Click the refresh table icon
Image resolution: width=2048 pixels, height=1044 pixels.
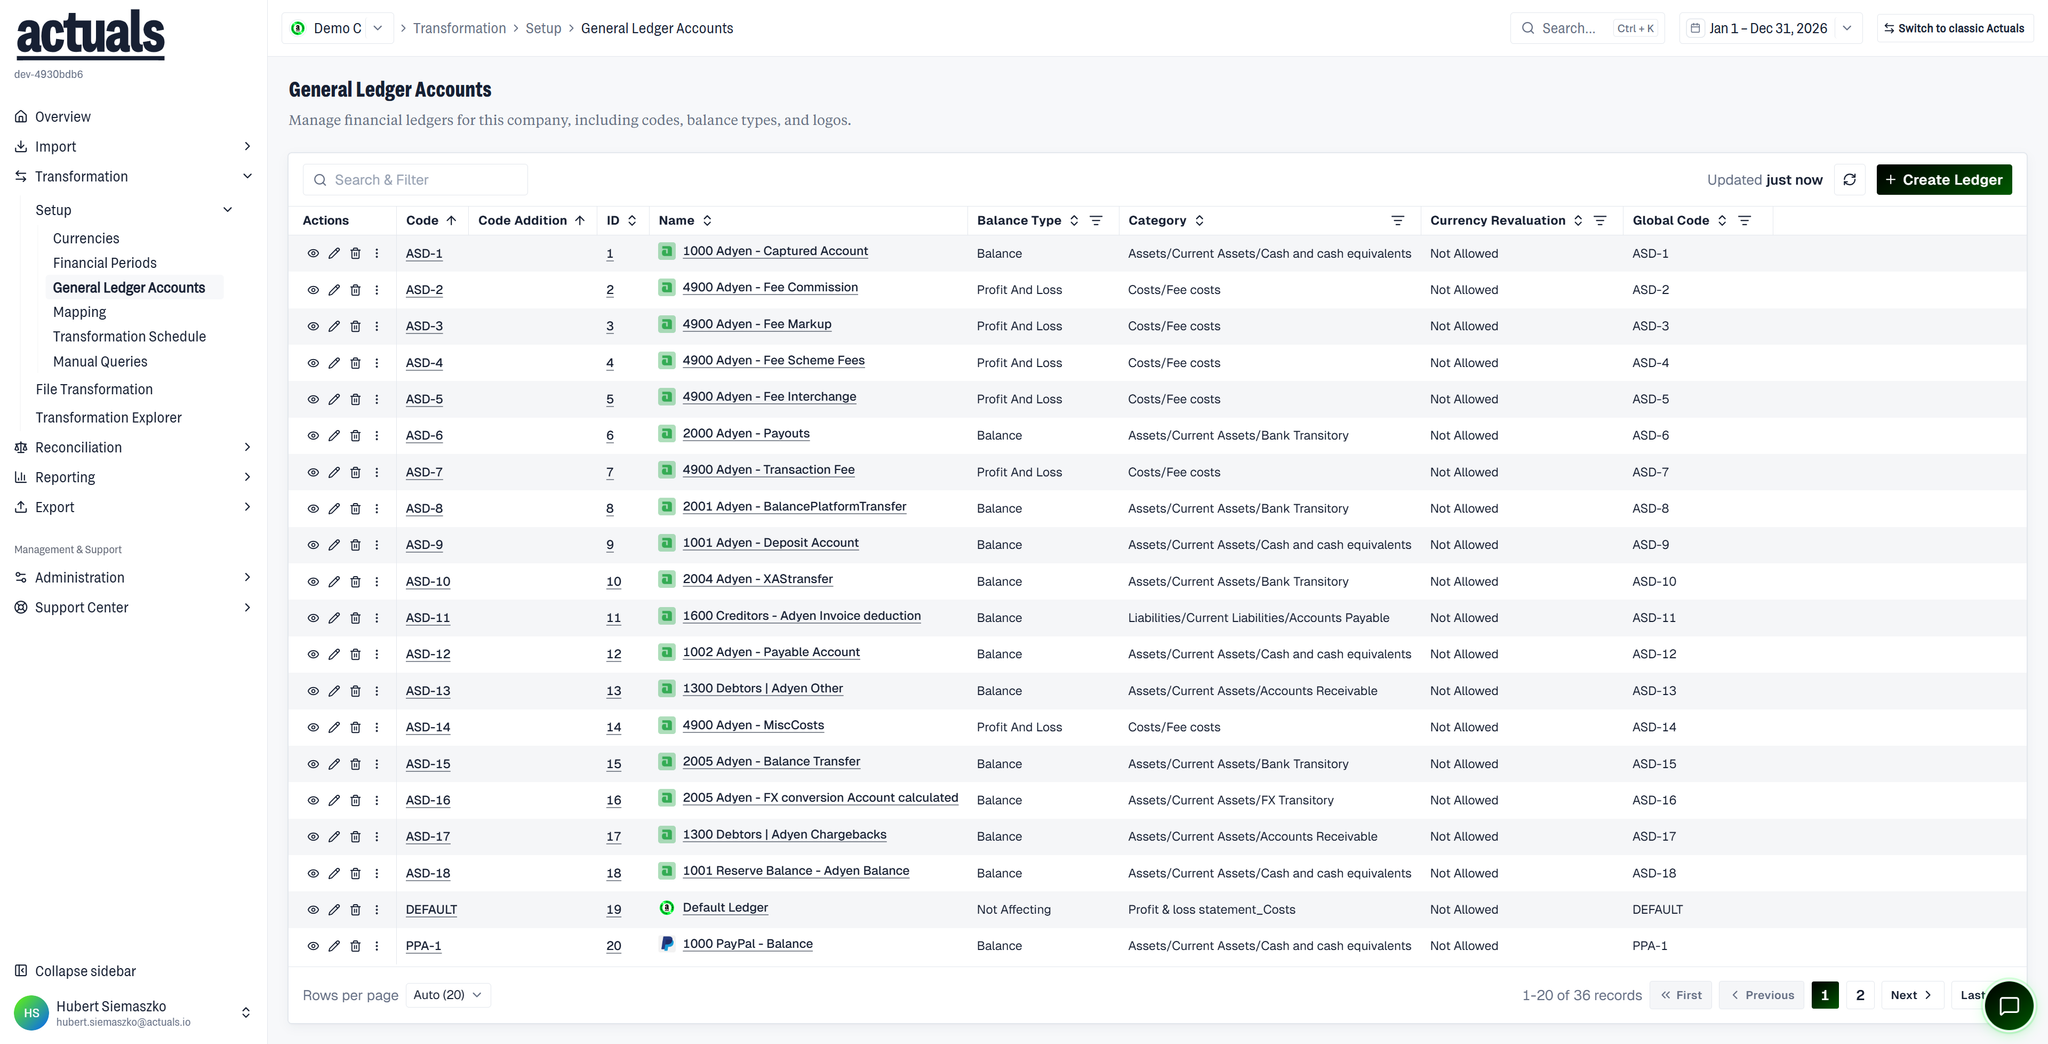[x=1850, y=180]
